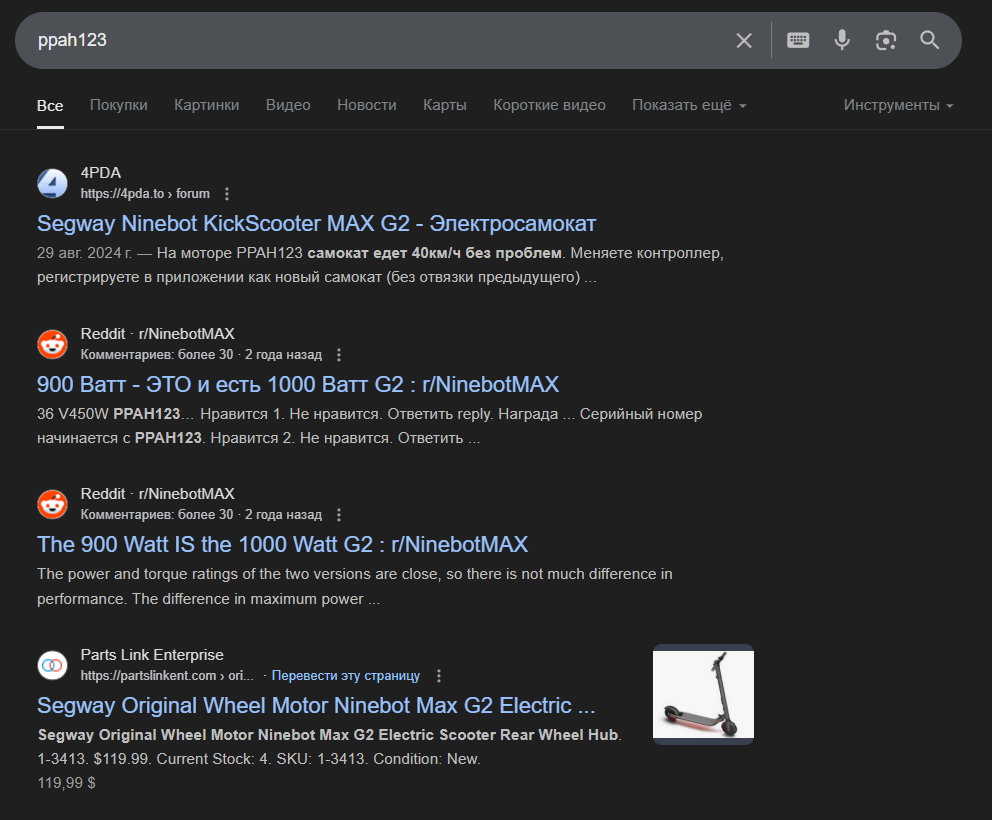Click the 4PDA site favicon
Screen dimensions: 992x820
(53, 183)
